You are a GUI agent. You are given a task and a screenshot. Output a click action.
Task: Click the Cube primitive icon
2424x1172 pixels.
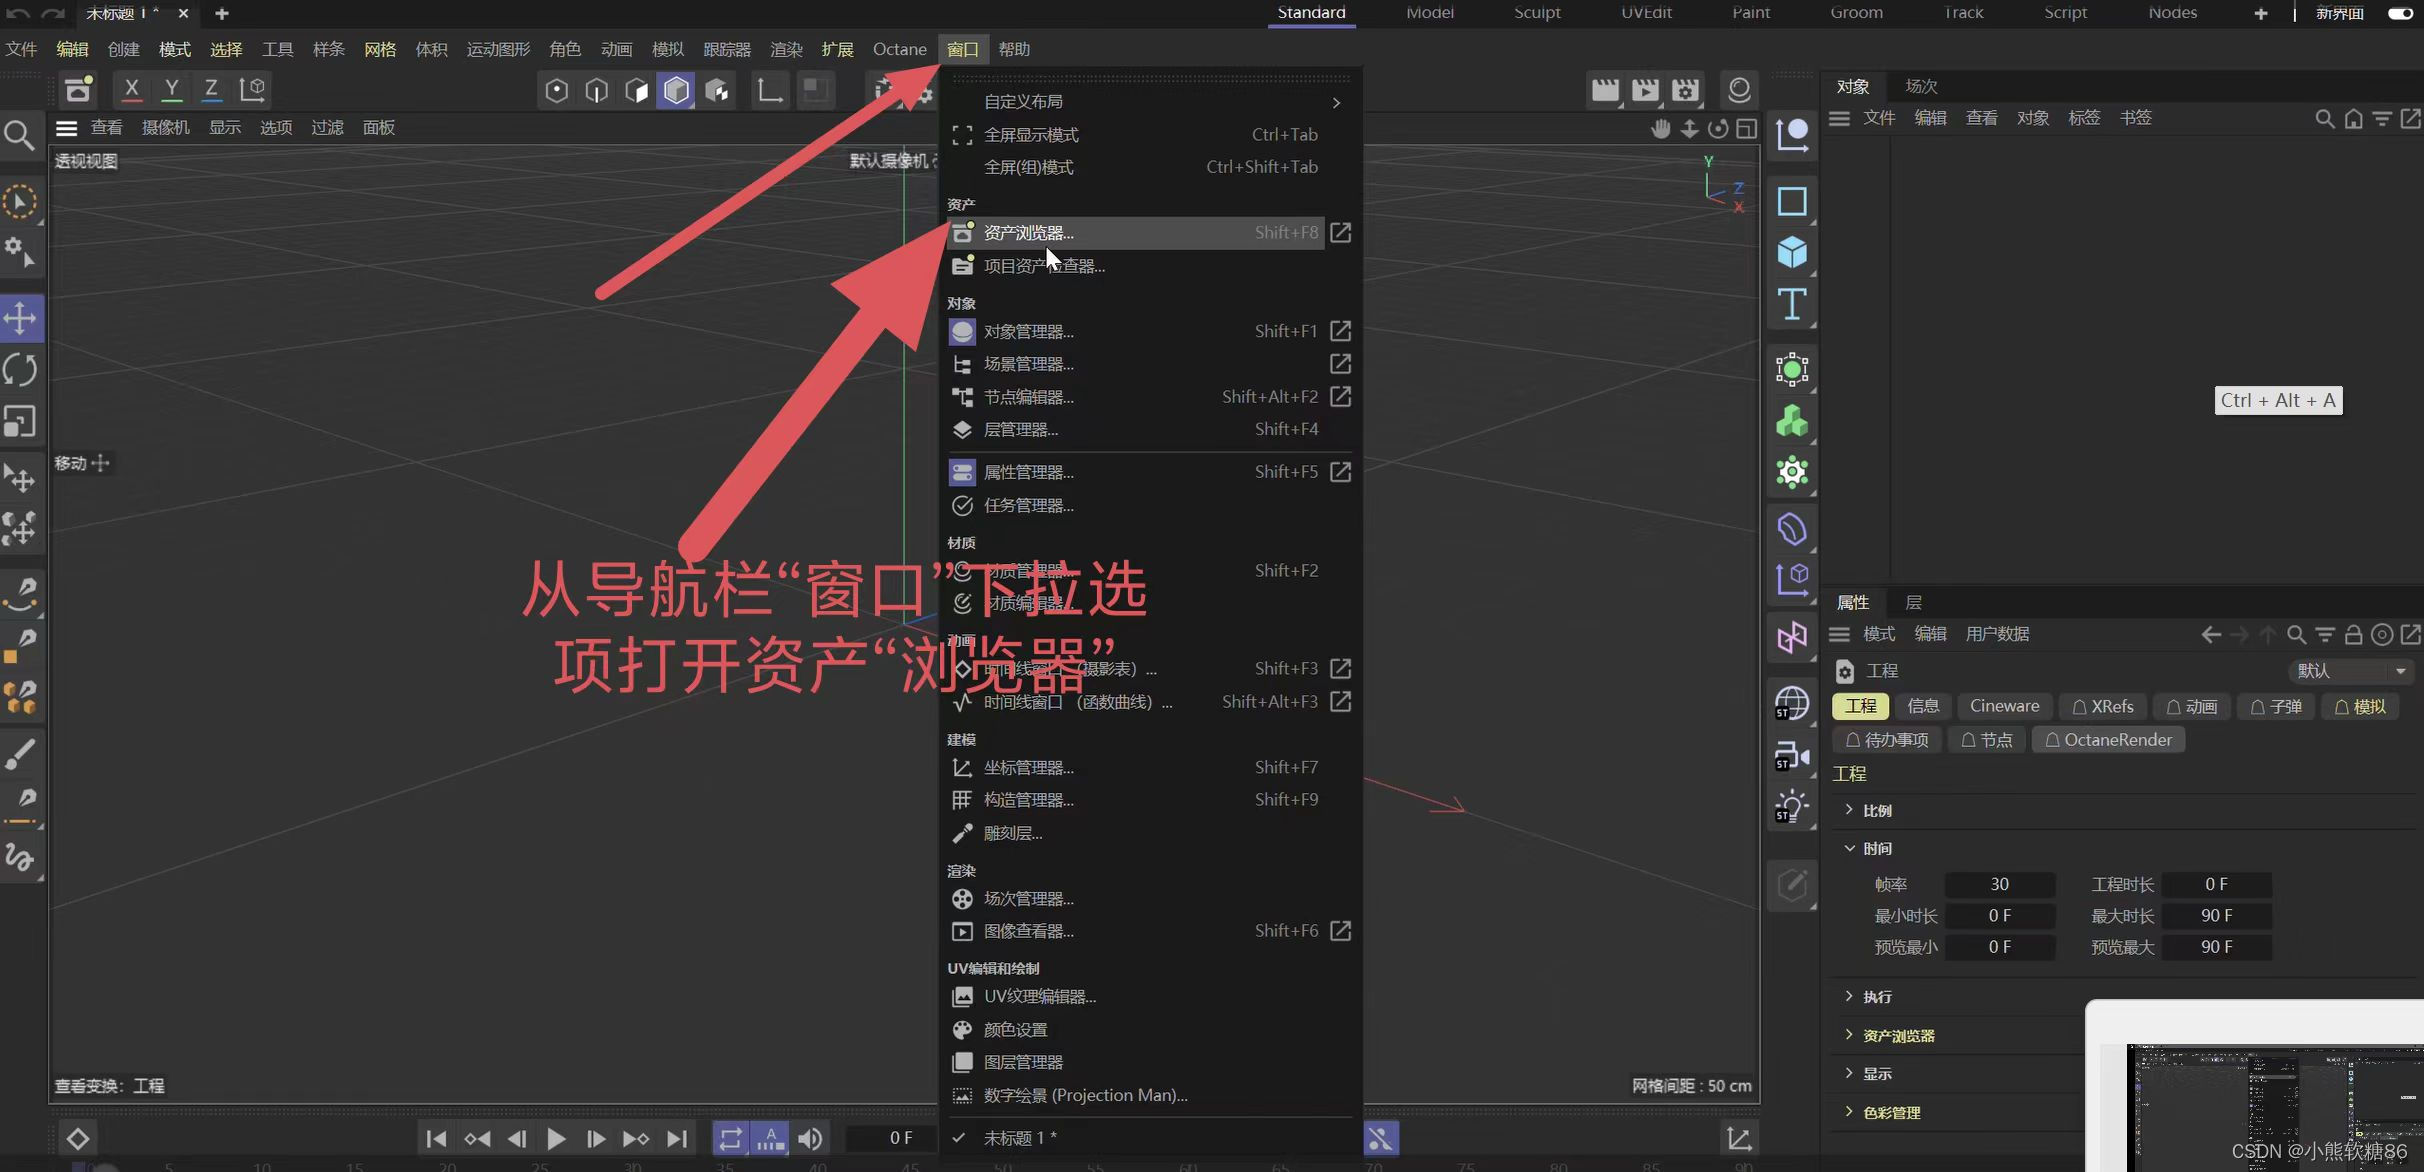[1791, 252]
